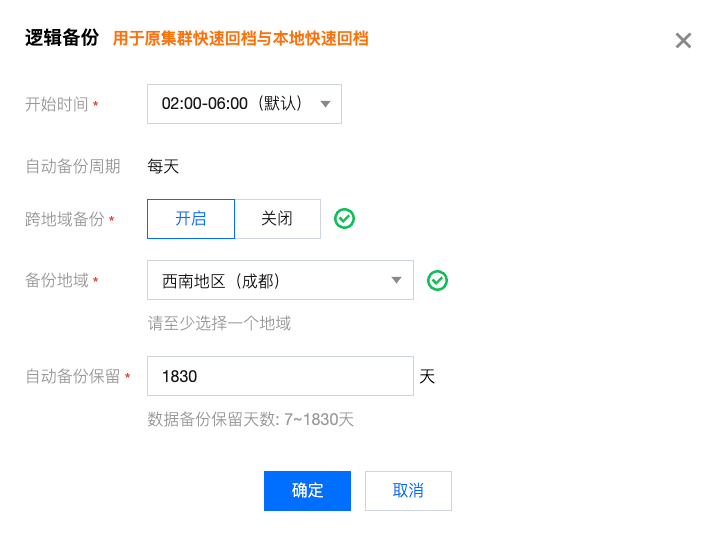
Task: Close the 逻辑备份 dialog with X
Action: click(683, 41)
